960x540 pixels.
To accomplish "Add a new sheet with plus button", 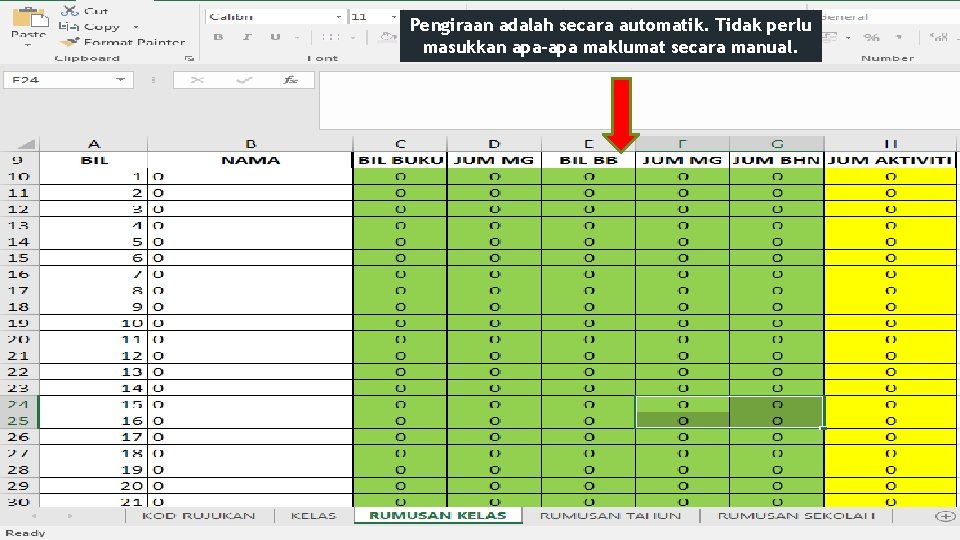I will [x=945, y=516].
